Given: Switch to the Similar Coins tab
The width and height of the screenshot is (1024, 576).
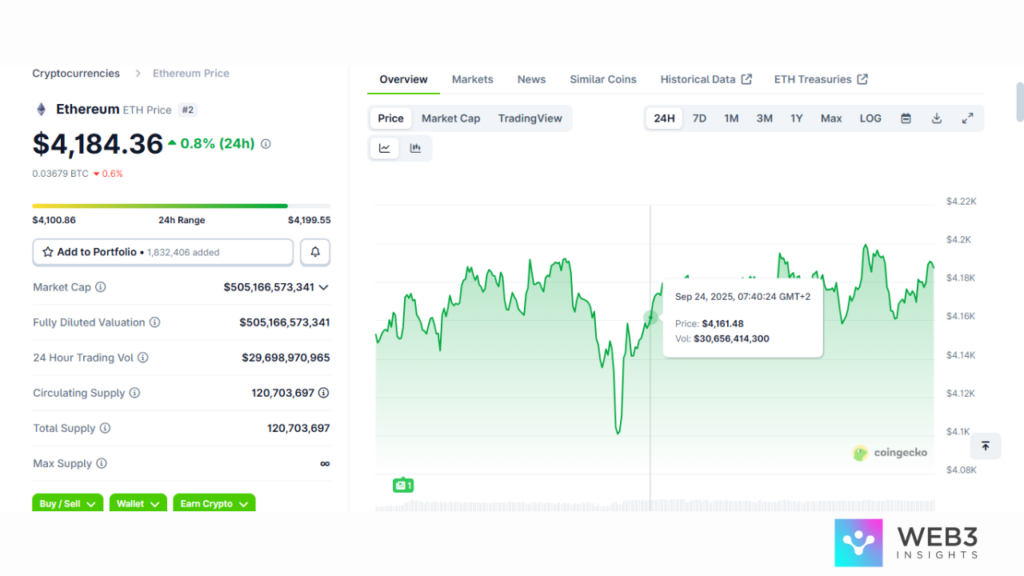Looking at the screenshot, I should 603,79.
